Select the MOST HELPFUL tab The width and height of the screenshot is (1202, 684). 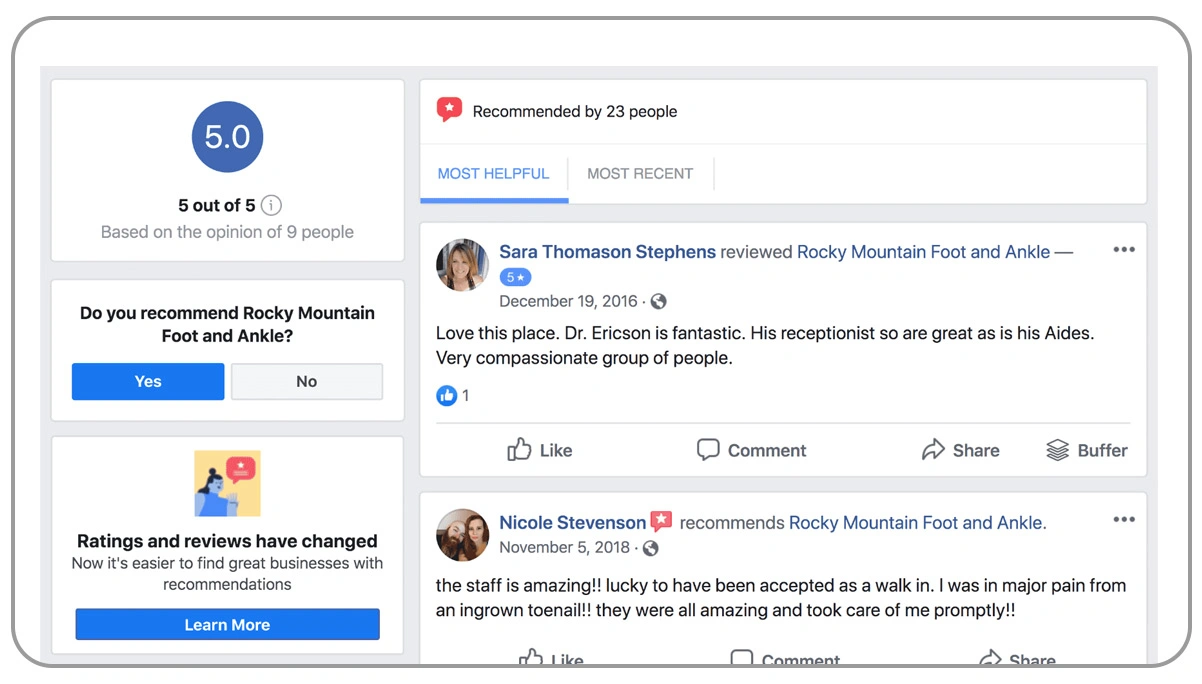coord(493,173)
